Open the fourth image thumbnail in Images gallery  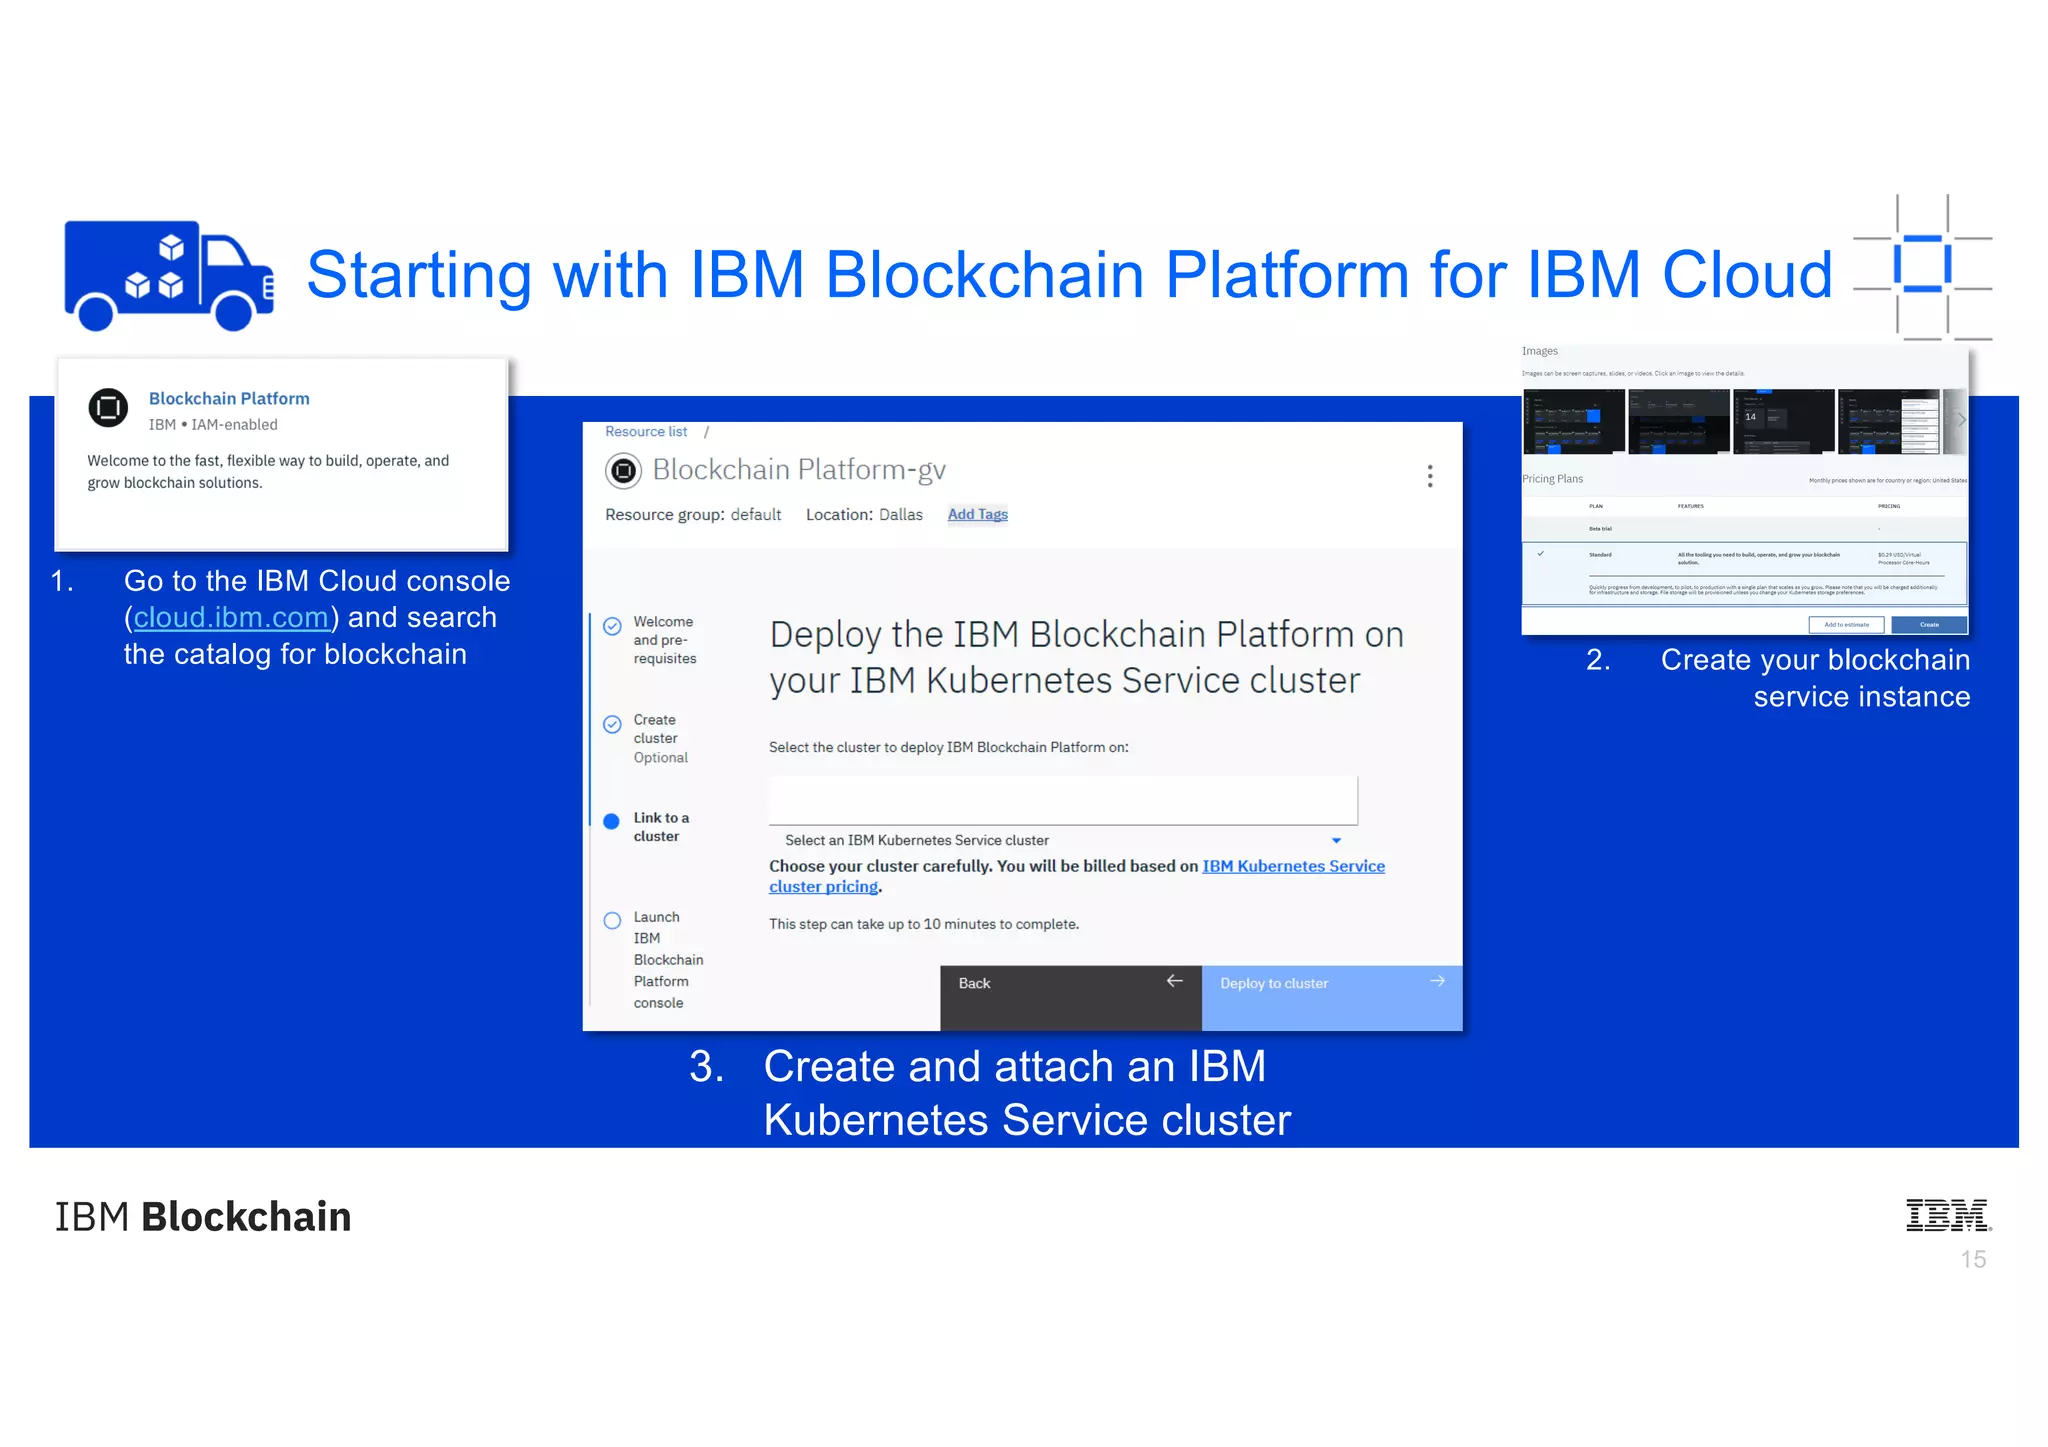coord(1888,422)
